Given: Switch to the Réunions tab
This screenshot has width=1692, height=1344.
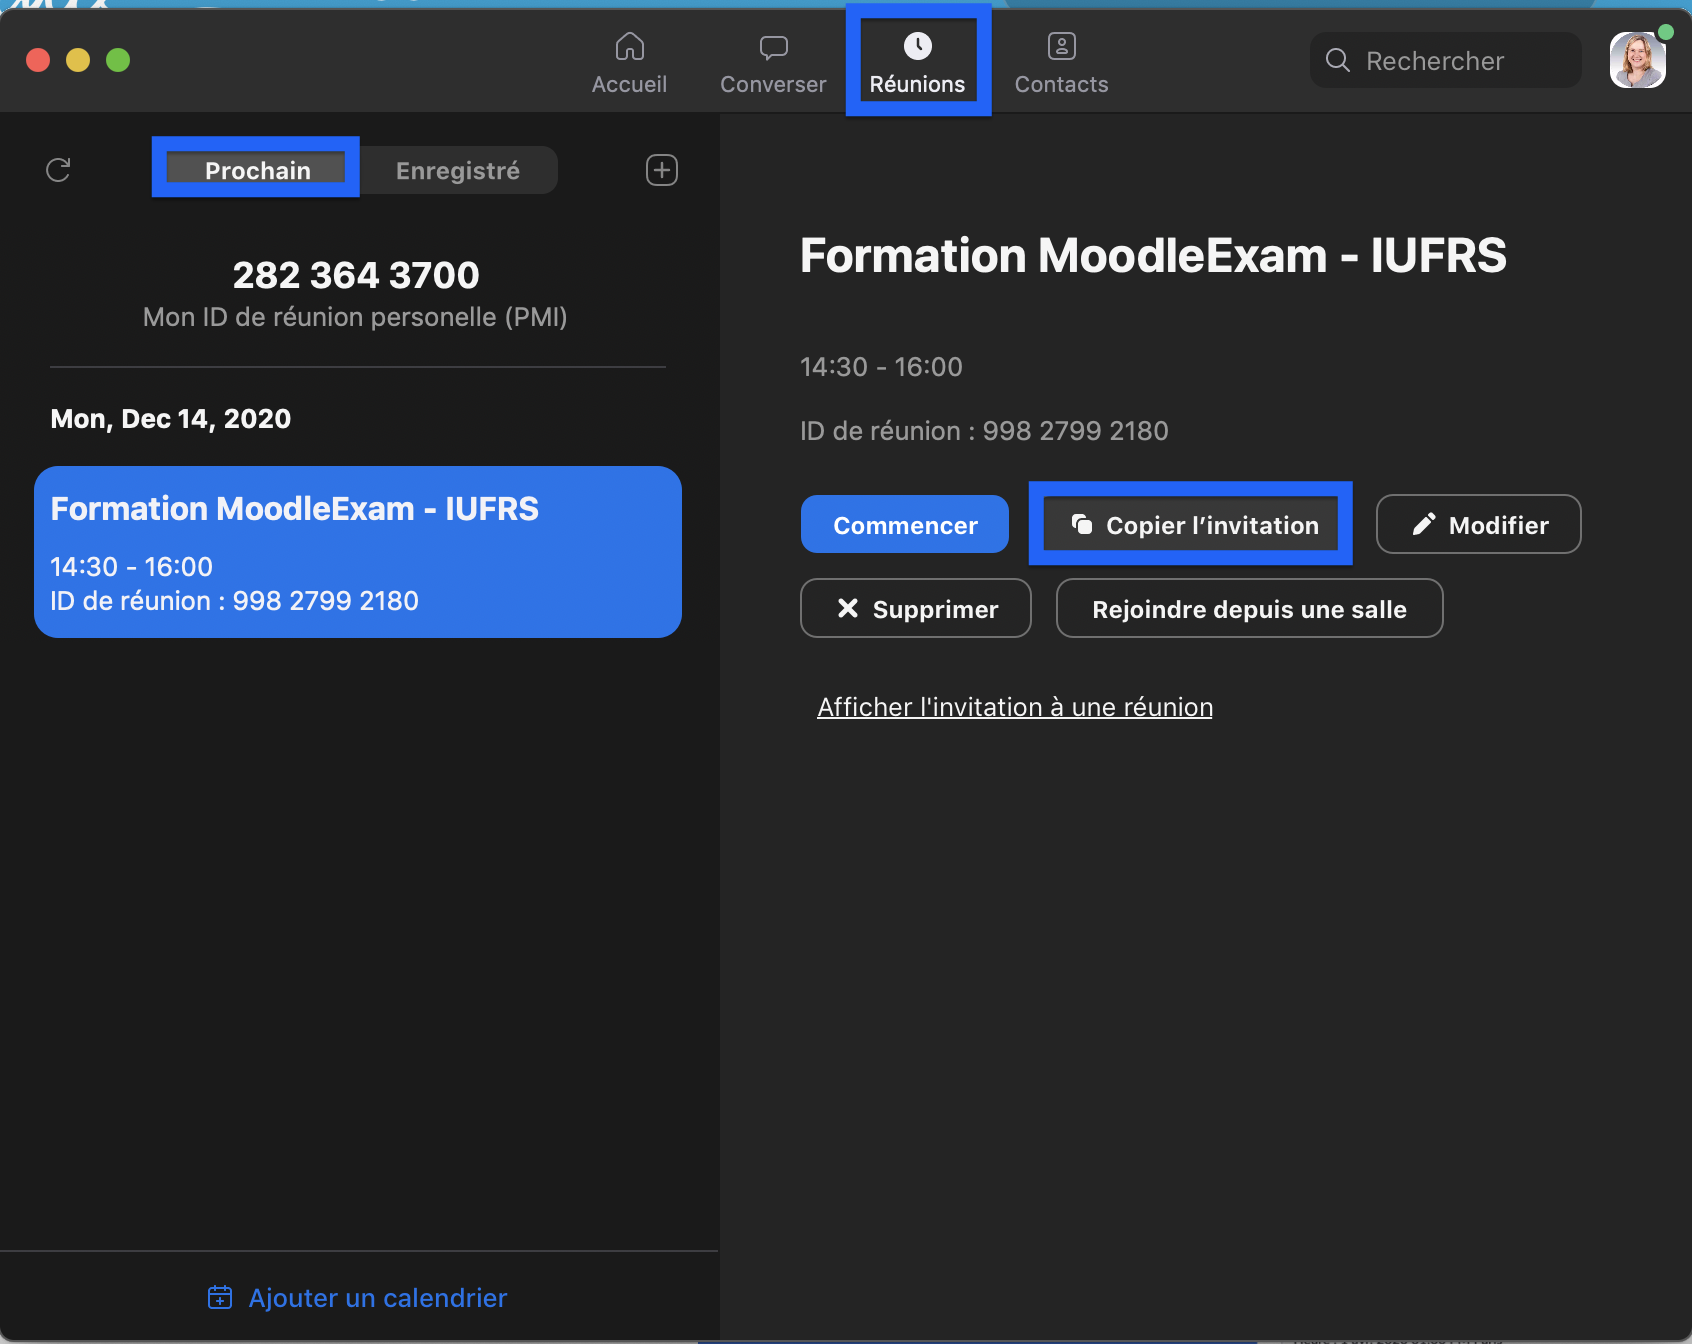Looking at the screenshot, I should click(917, 62).
